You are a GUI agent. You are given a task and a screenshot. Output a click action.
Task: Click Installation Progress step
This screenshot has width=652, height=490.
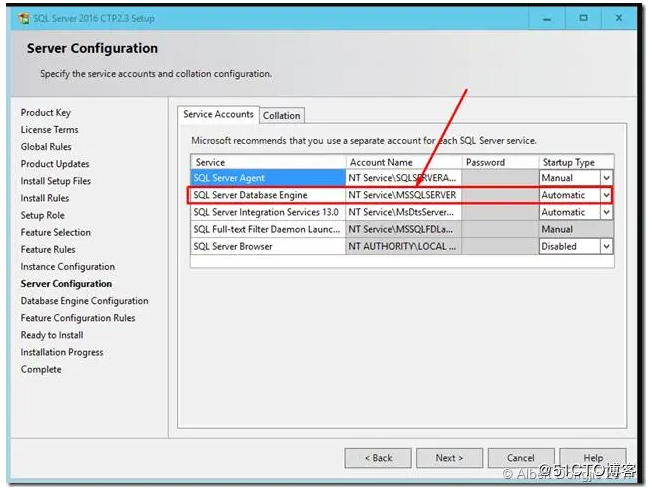(62, 352)
